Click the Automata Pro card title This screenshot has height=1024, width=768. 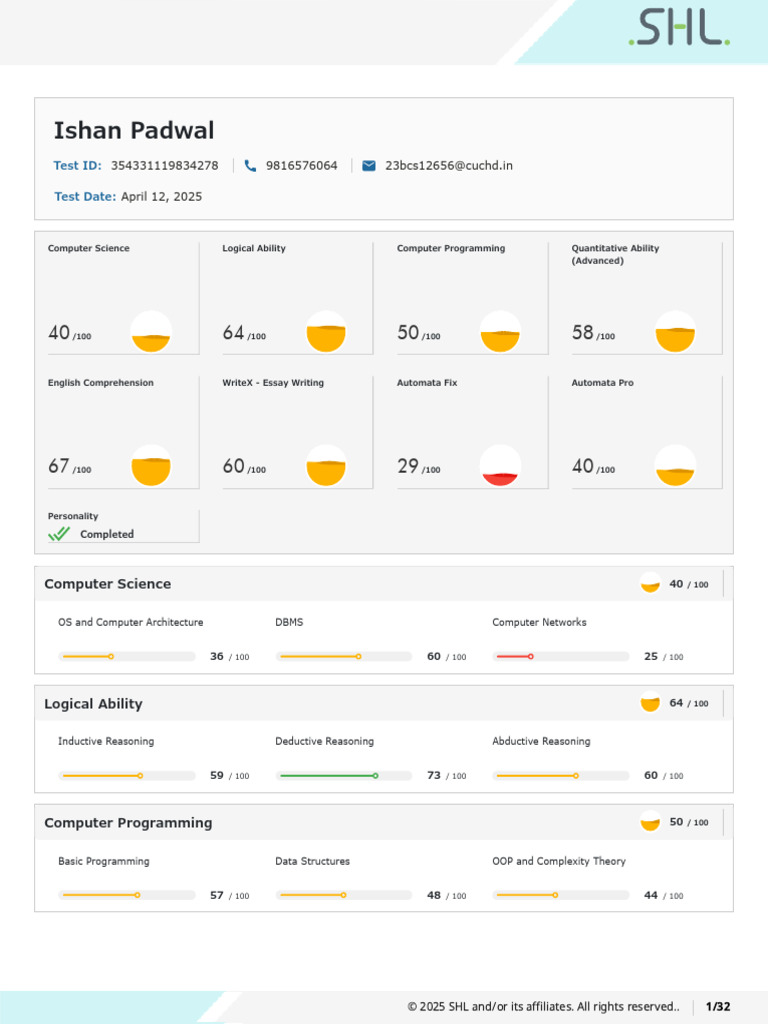(603, 383)
